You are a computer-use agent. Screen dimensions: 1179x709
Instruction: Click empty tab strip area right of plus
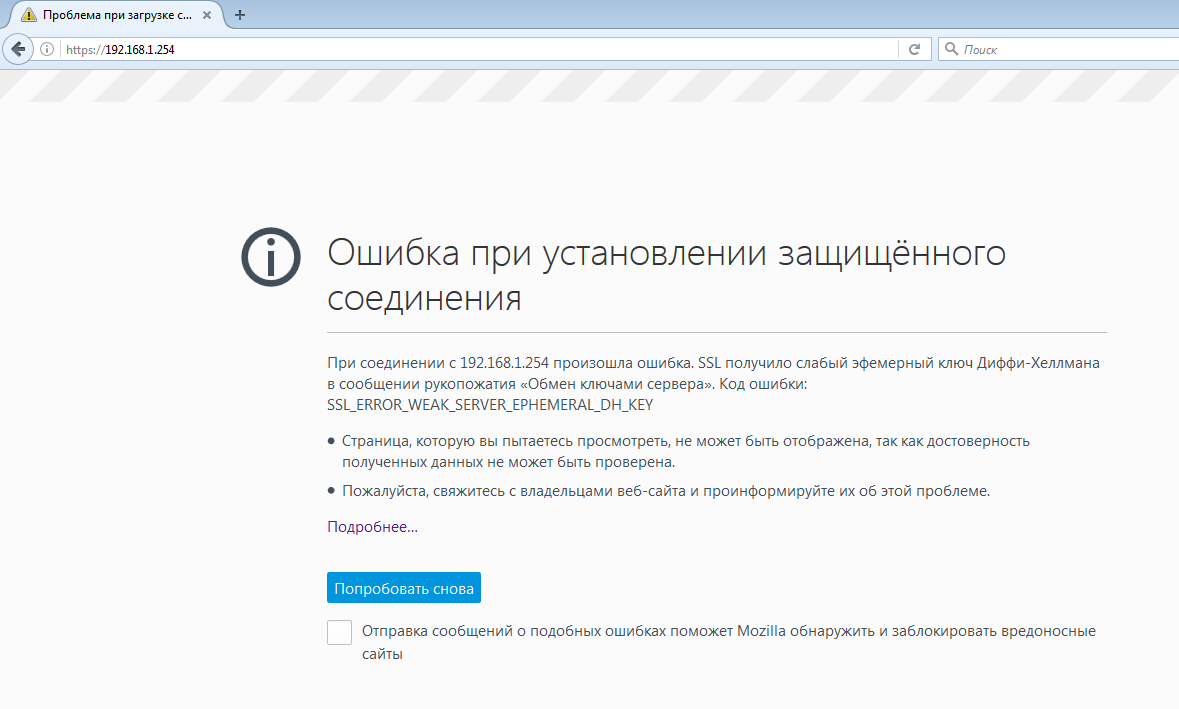coord(700,15)
